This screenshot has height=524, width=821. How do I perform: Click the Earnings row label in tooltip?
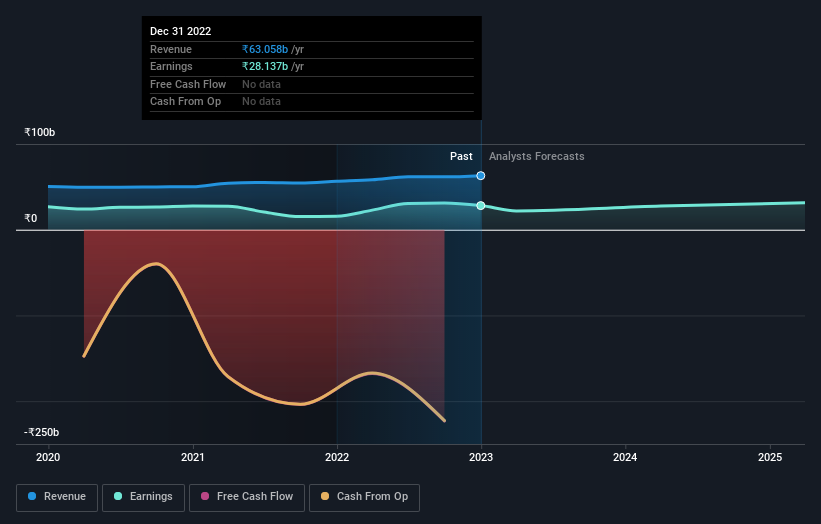[171, 66]
